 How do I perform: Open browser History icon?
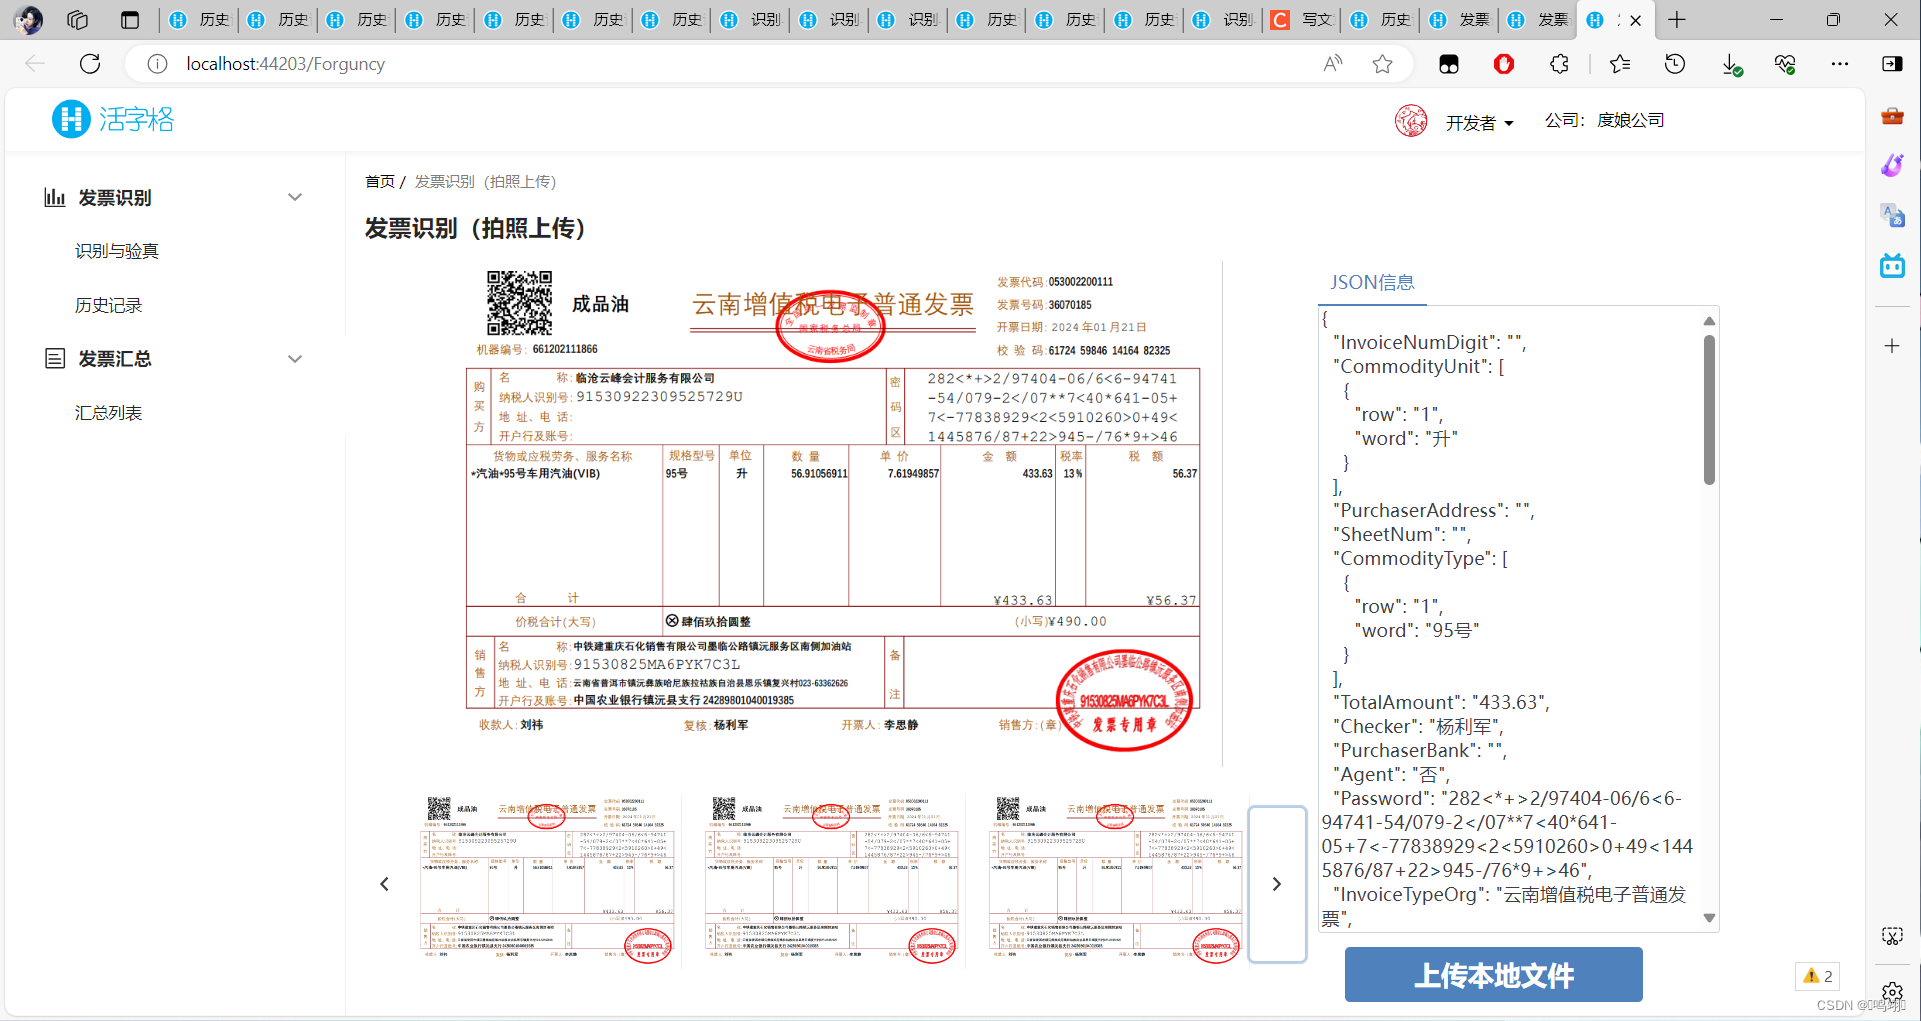[x=1675, y=64]
